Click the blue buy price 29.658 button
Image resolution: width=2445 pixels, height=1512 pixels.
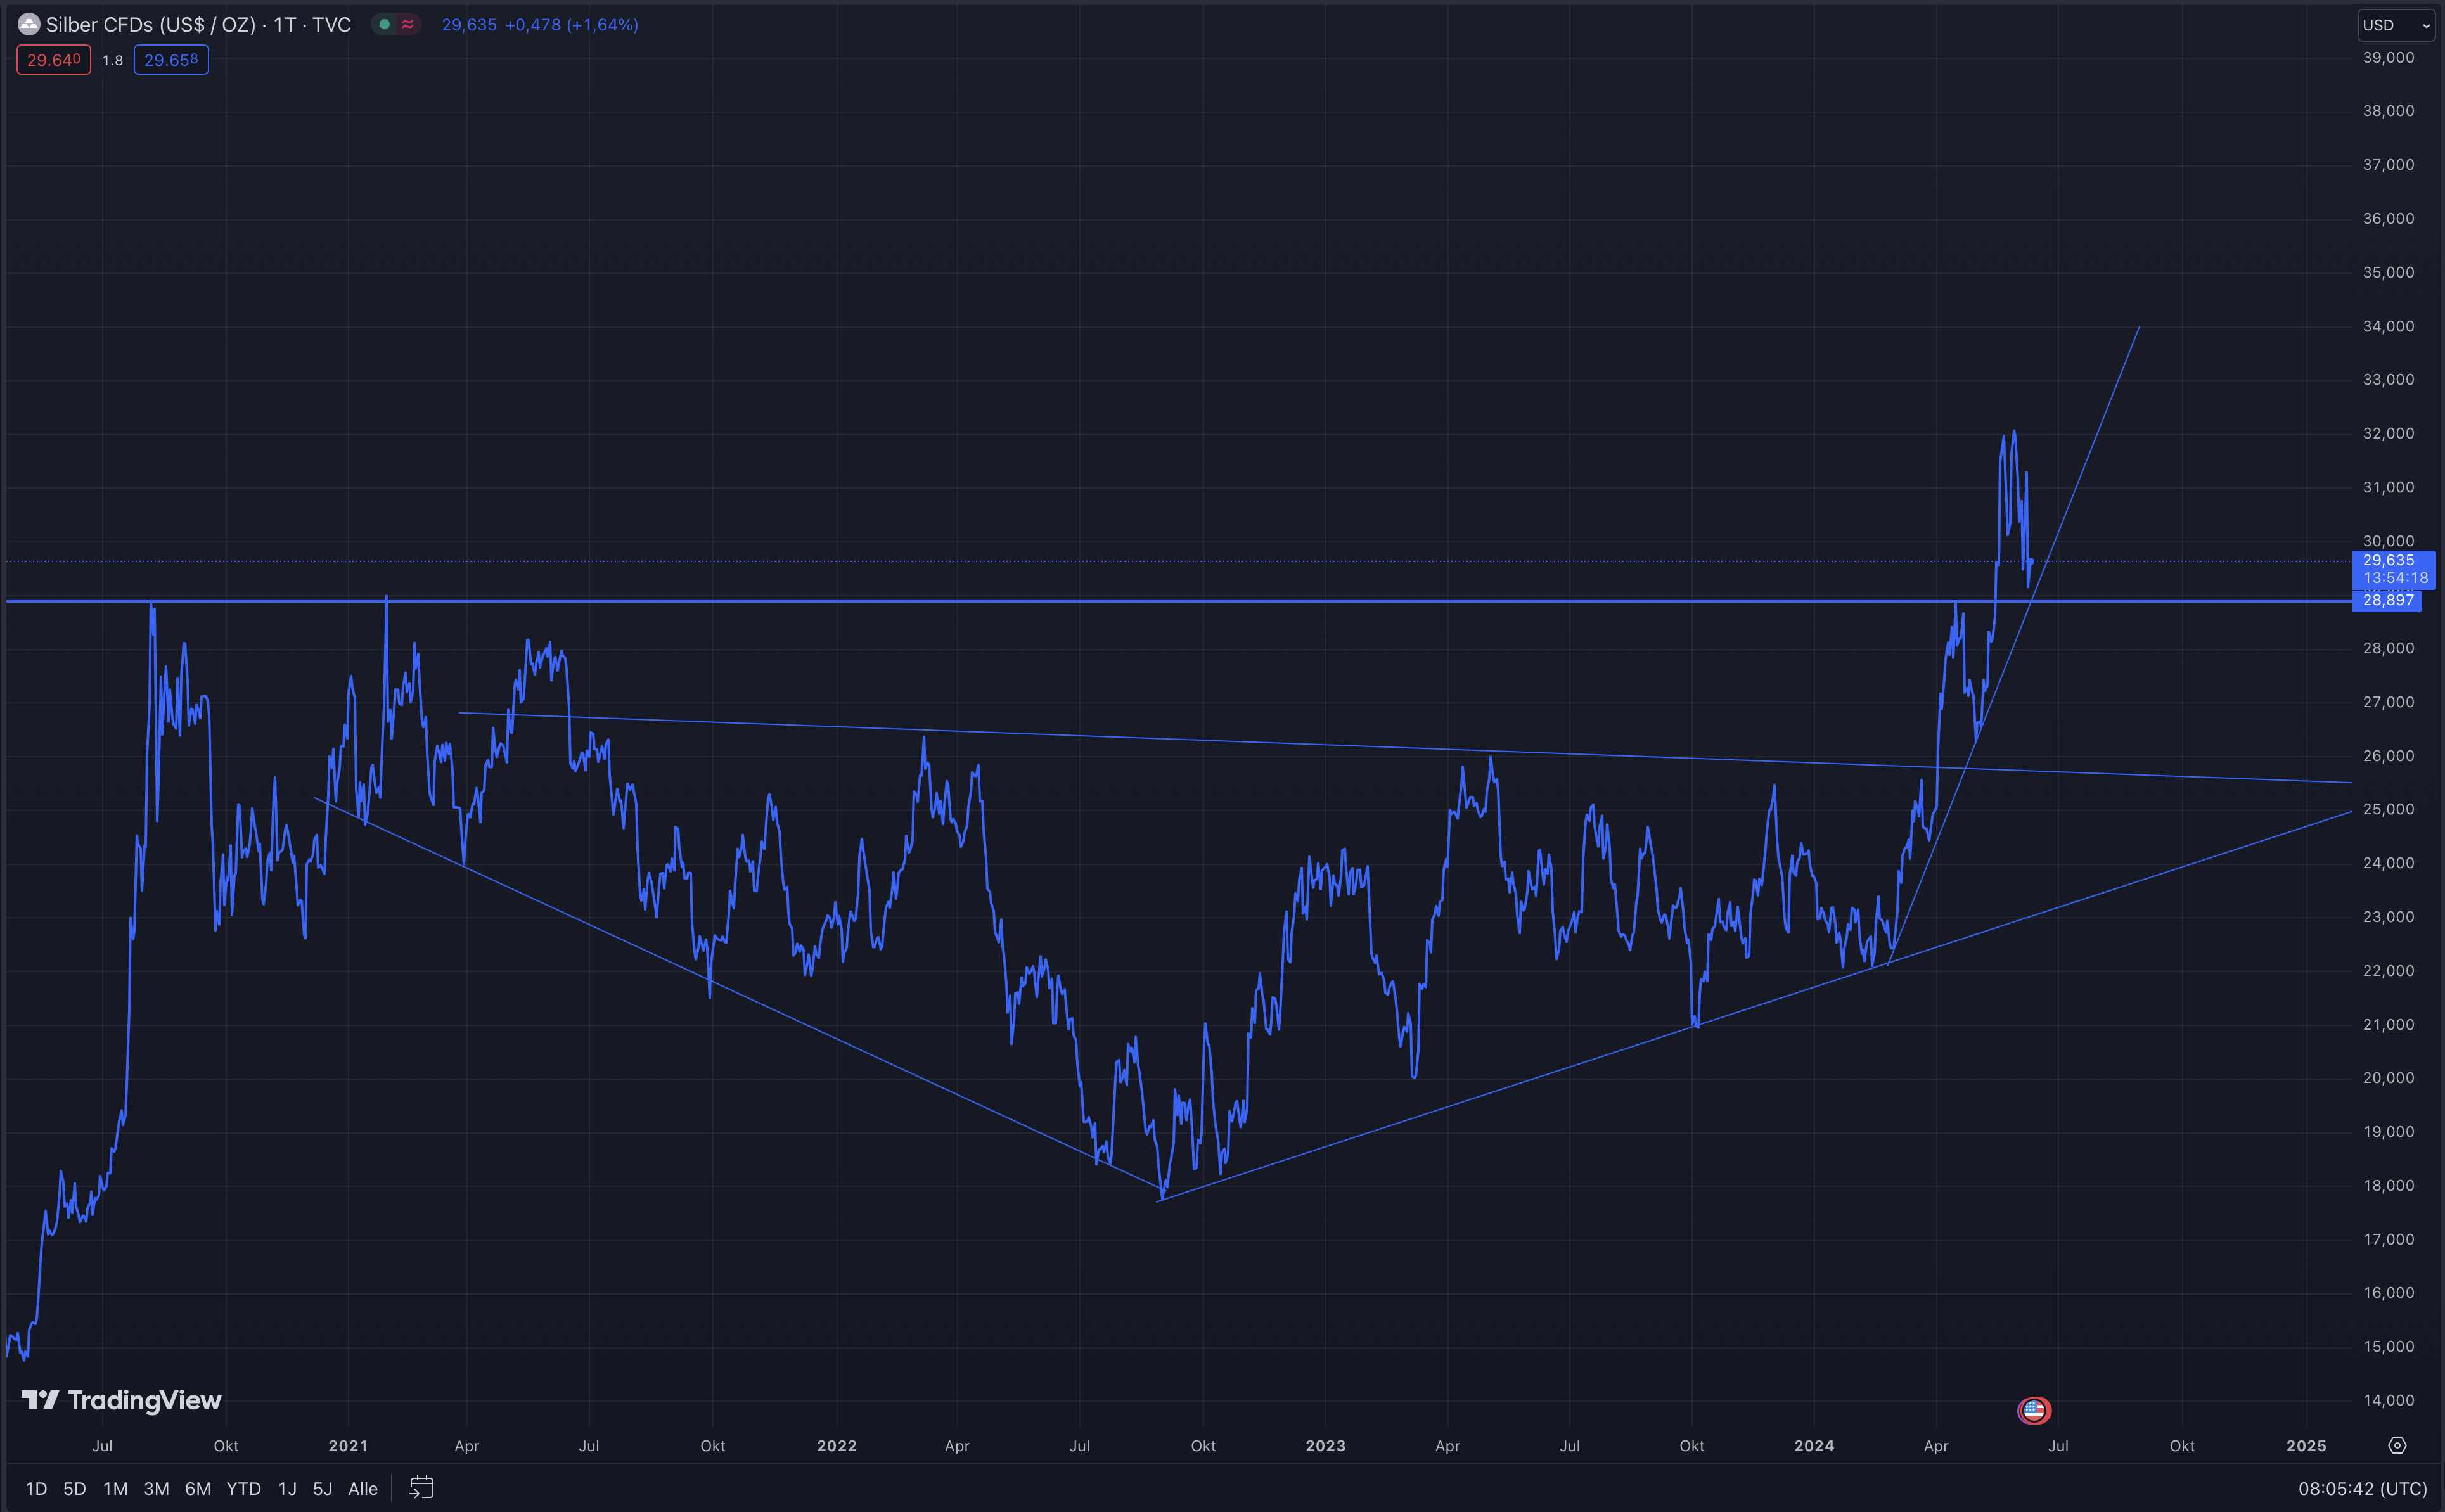(x=171, y=60)
